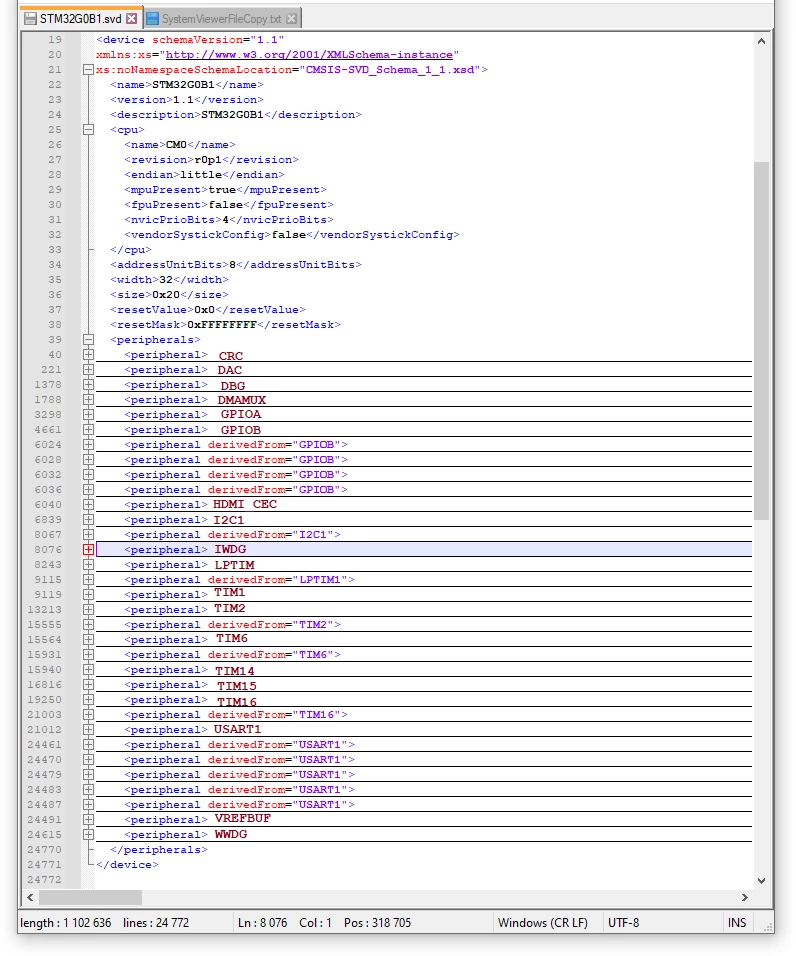This screenshot has width=796, height=956.
Task: Click the horizontal scrollbar thumb
Action: pos(90,897)
